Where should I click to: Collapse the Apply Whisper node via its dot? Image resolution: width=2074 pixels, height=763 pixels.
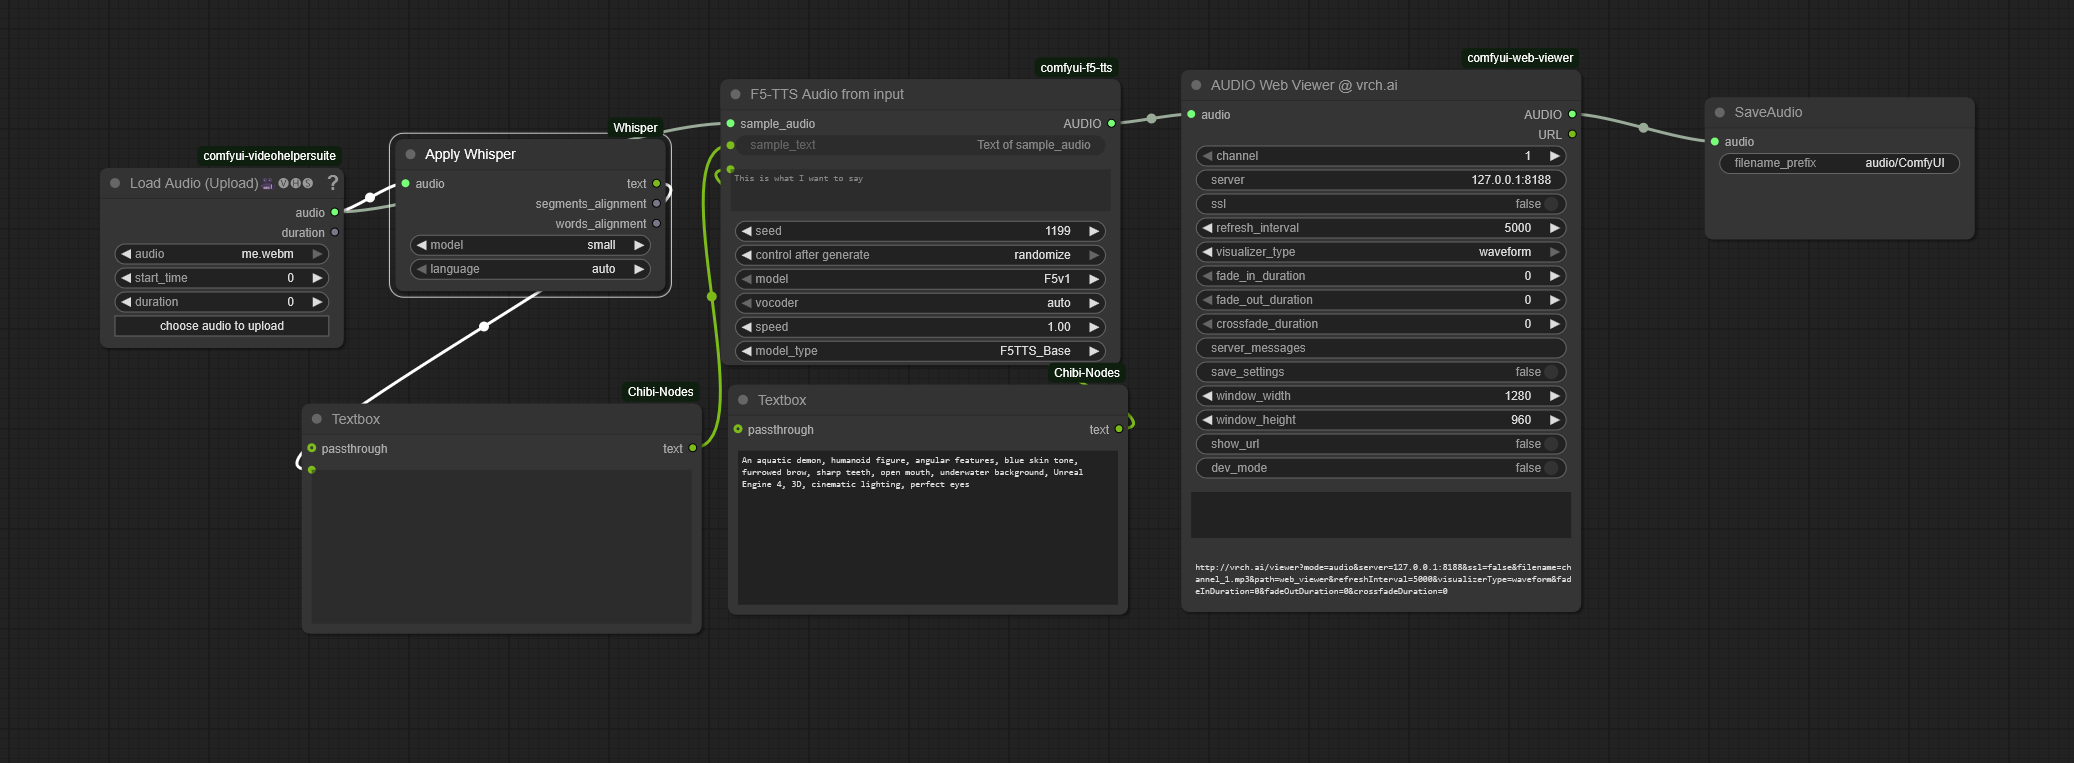411,154
